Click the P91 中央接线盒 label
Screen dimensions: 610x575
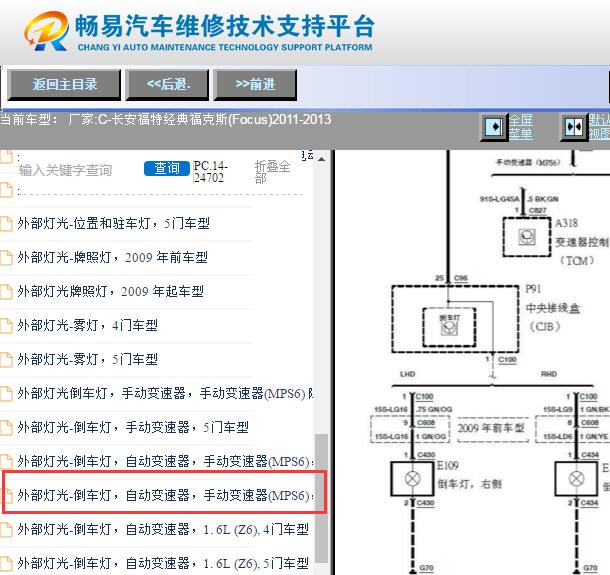(x=553, y=308)
